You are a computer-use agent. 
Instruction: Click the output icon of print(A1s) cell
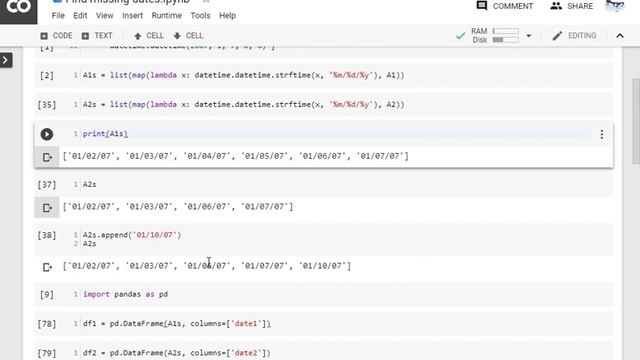[x=47, y=157]
